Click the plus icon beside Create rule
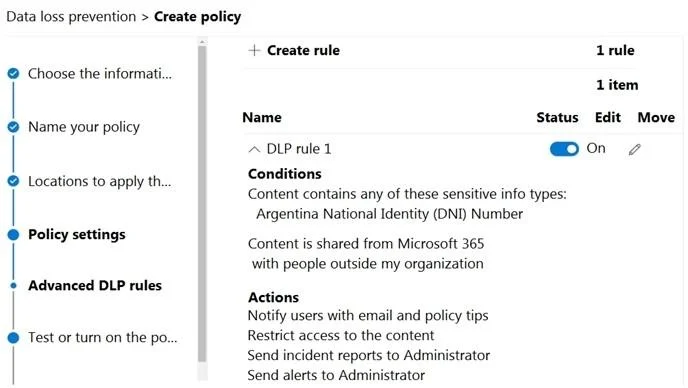The image size is (688, 388). pyautogui.click(x=254, y=50)
